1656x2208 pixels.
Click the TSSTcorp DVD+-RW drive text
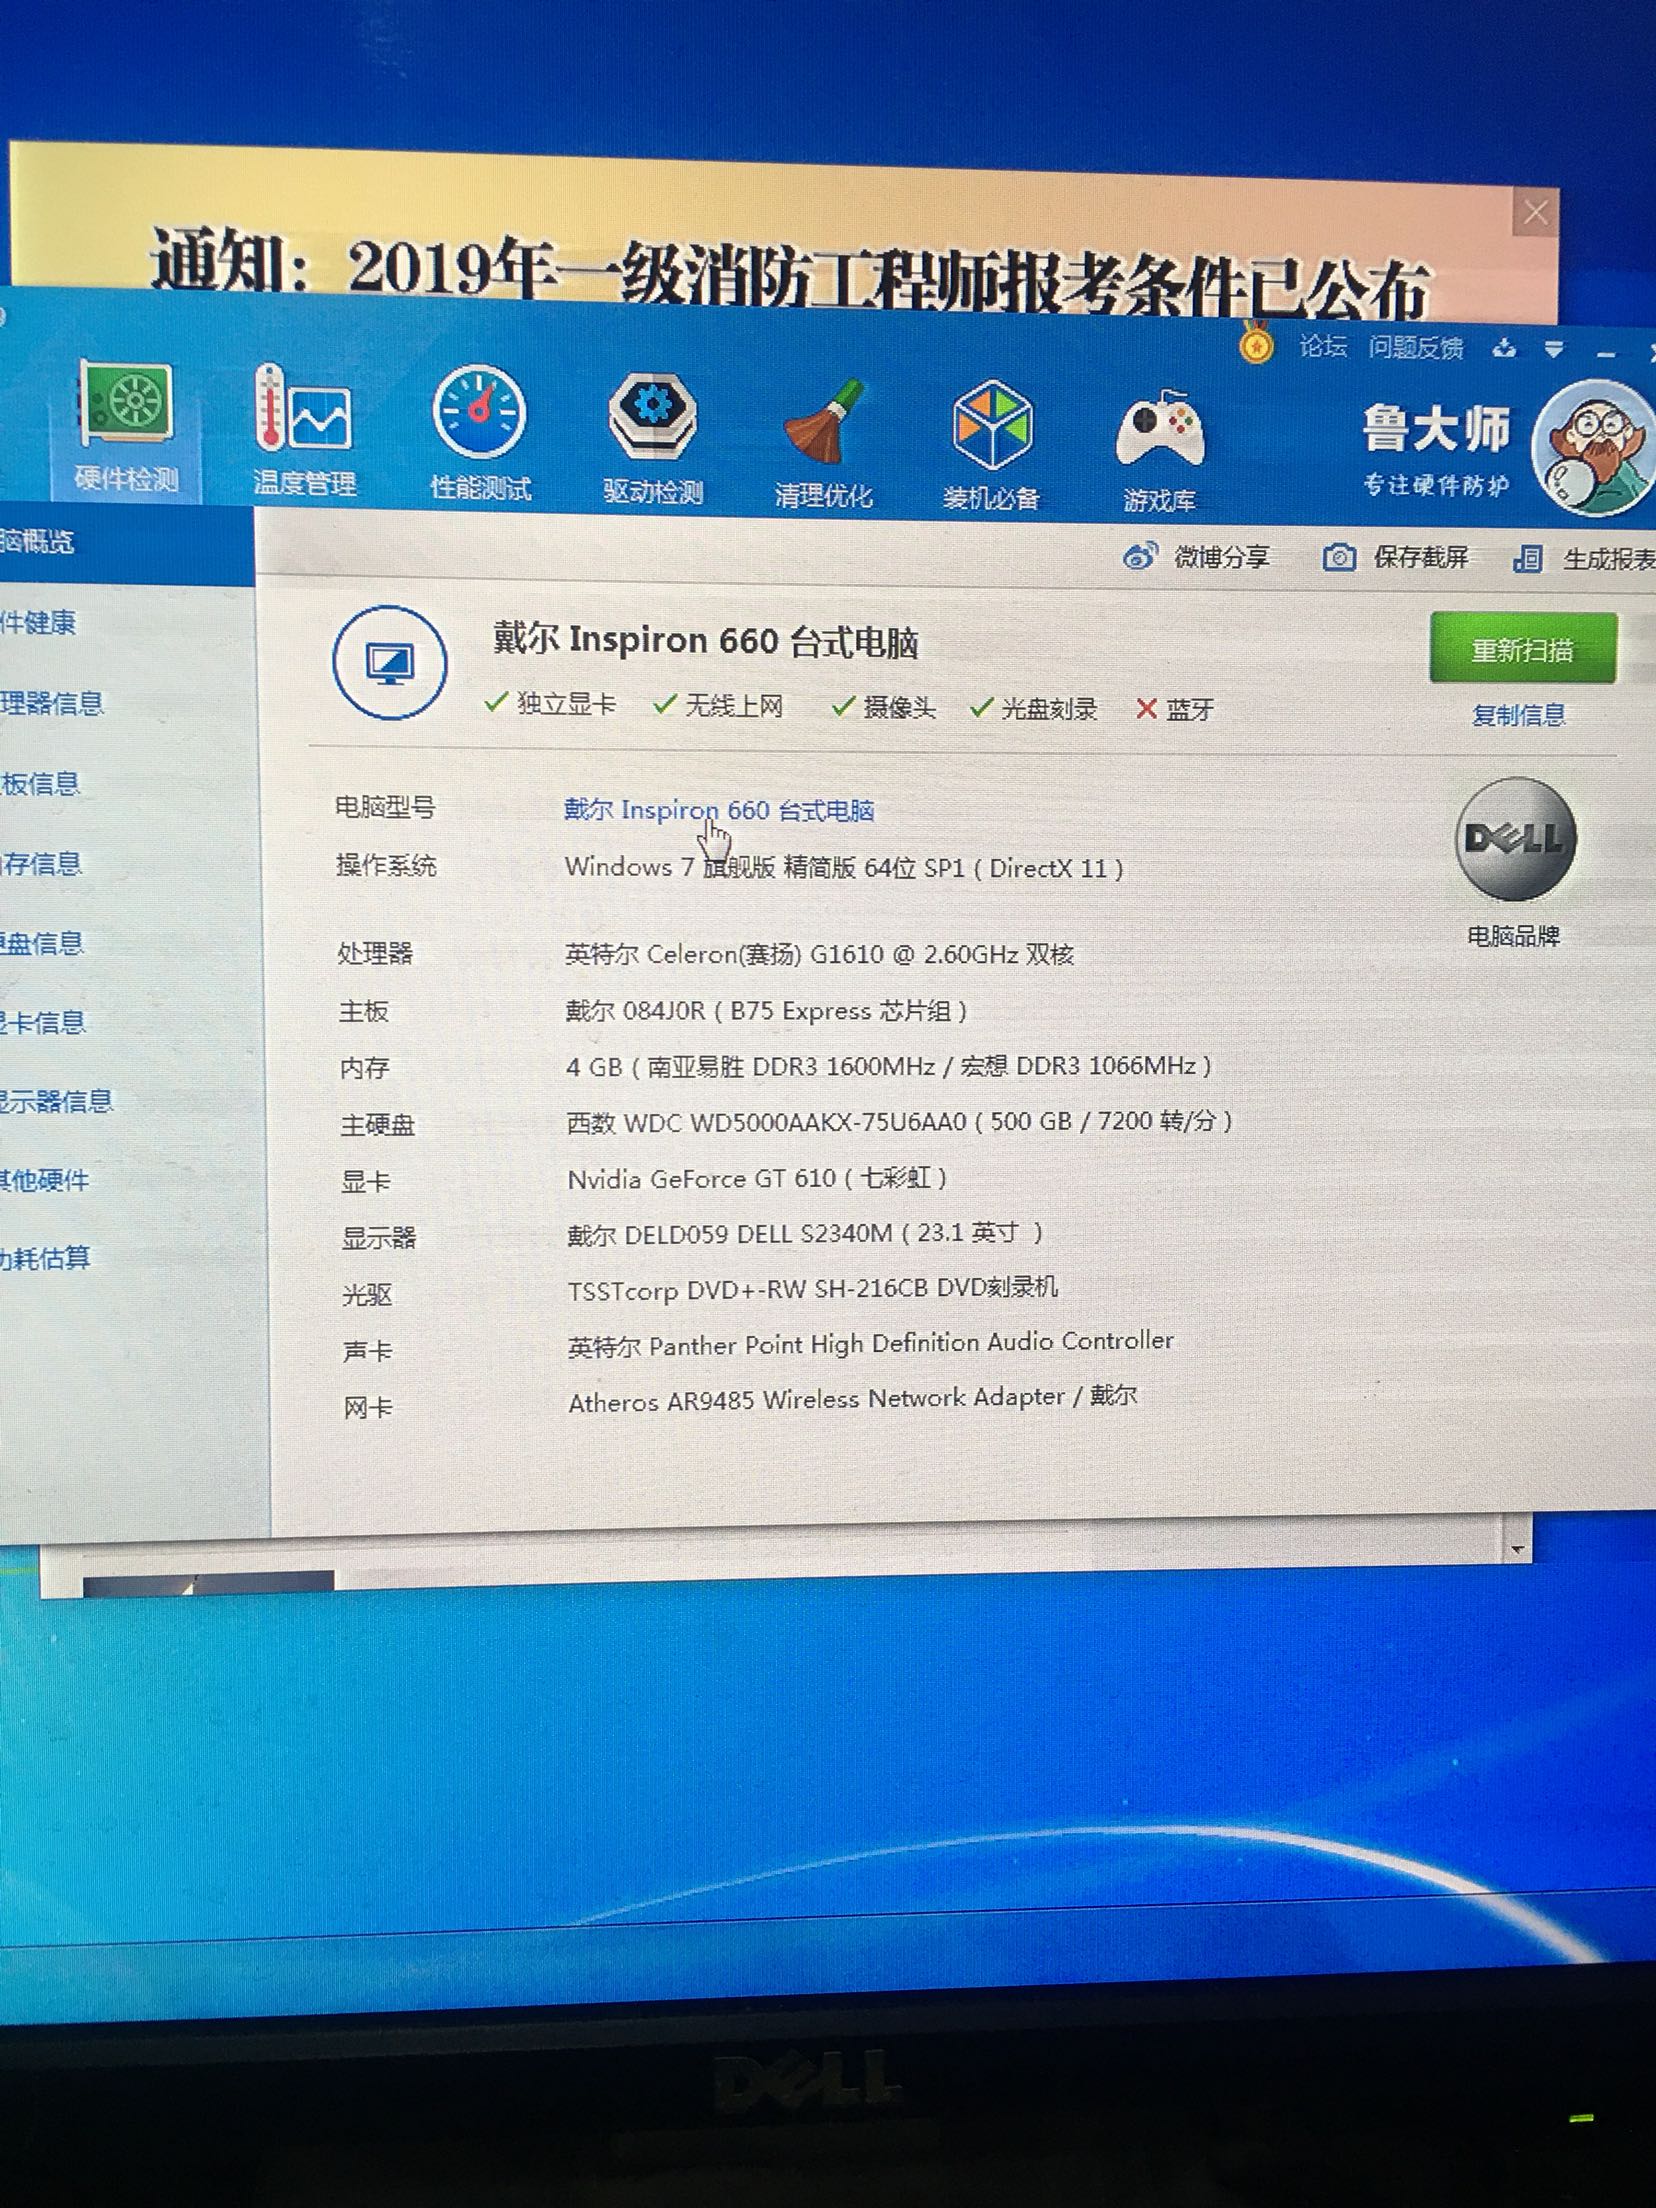[813, 1289]
